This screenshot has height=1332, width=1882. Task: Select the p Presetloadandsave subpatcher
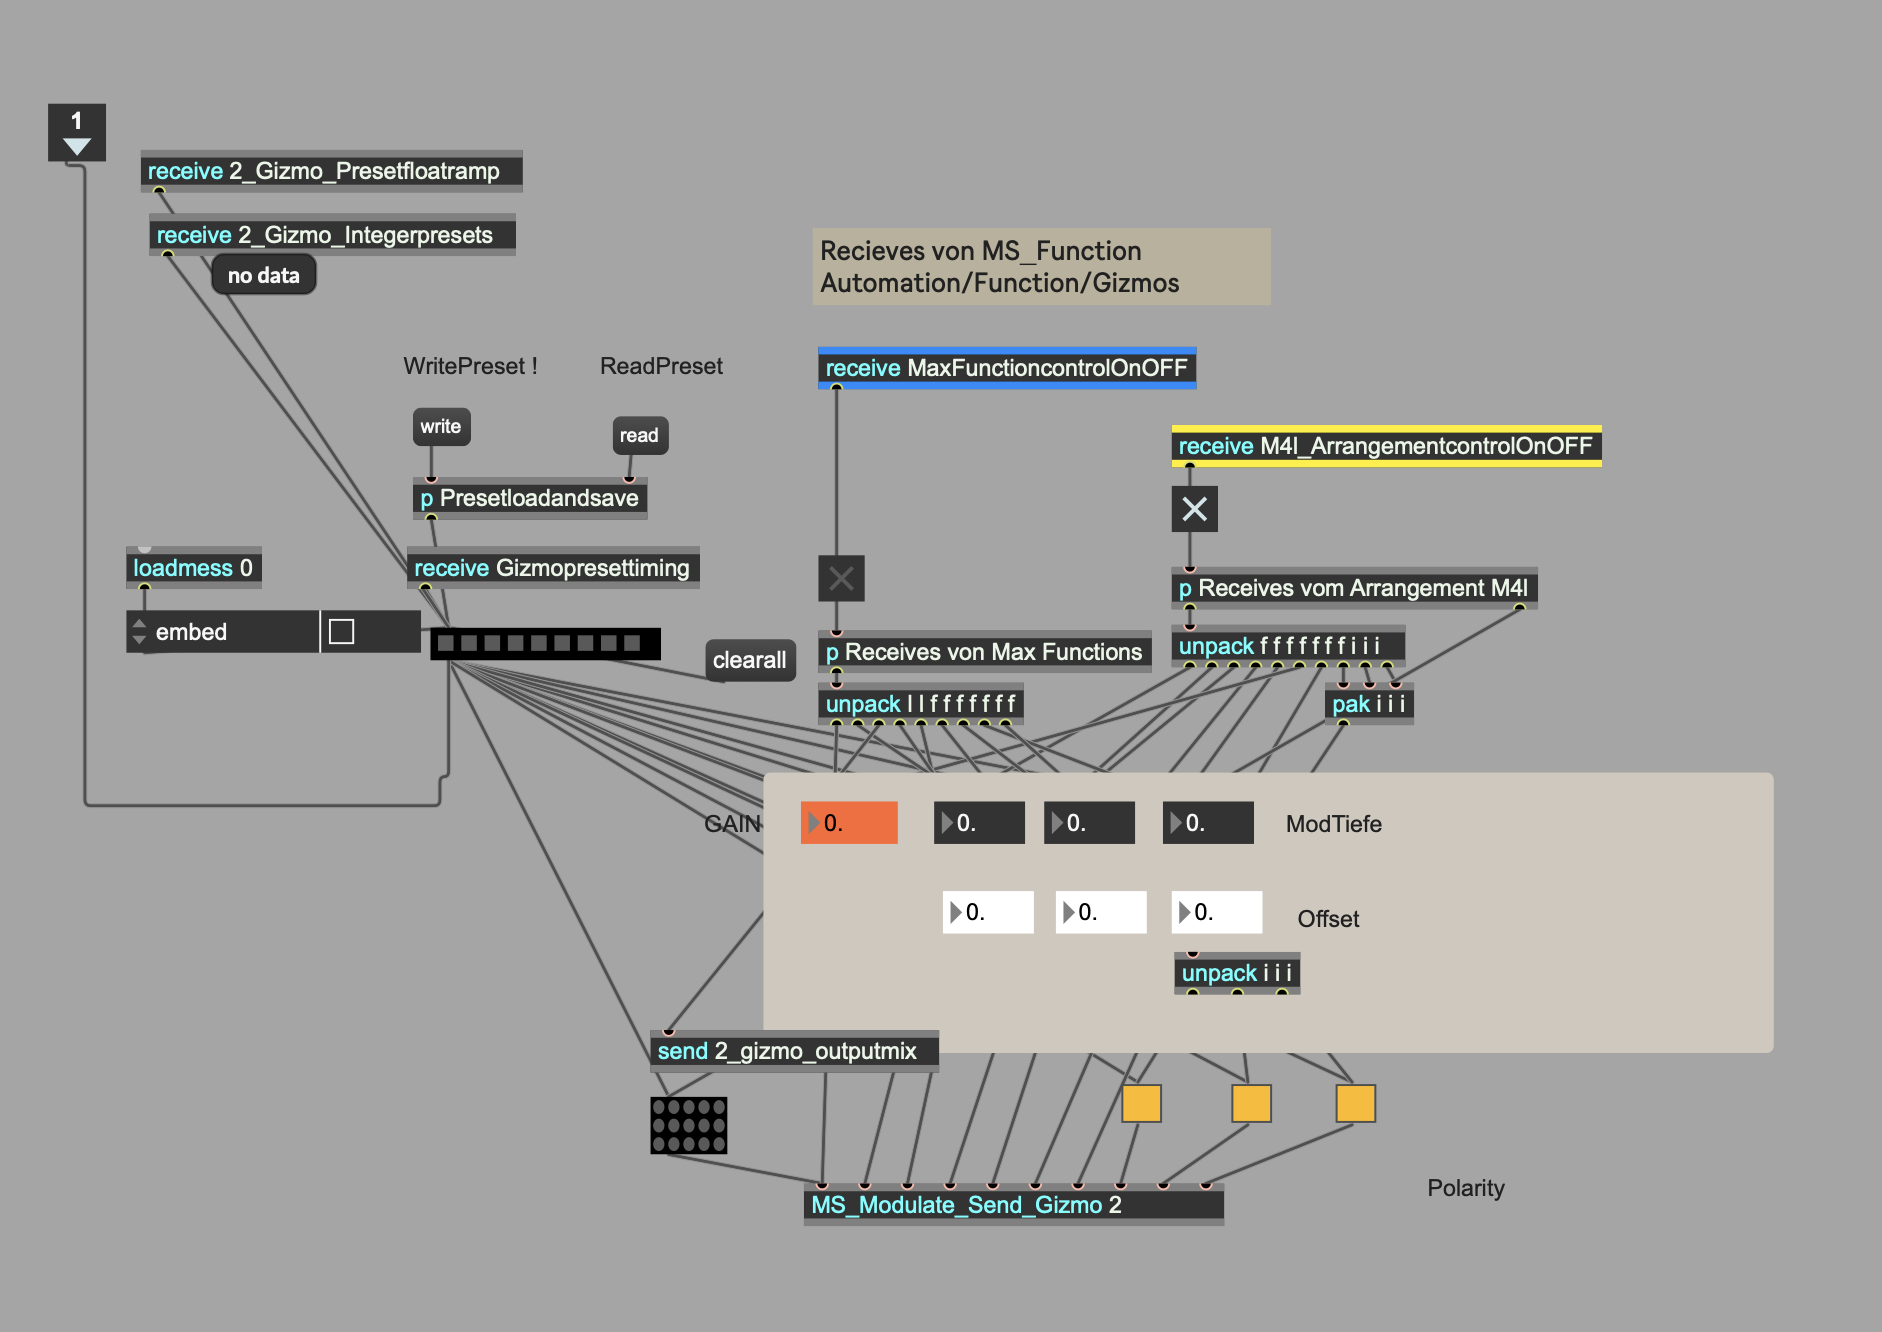click(530, 498)
